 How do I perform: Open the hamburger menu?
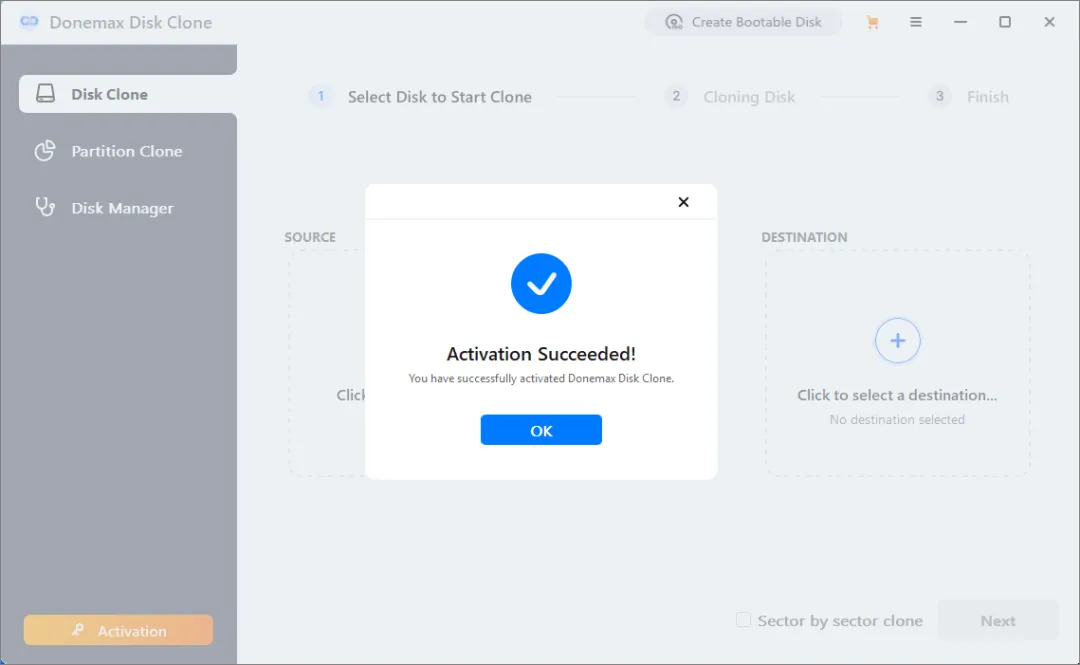tap(915, 22)
